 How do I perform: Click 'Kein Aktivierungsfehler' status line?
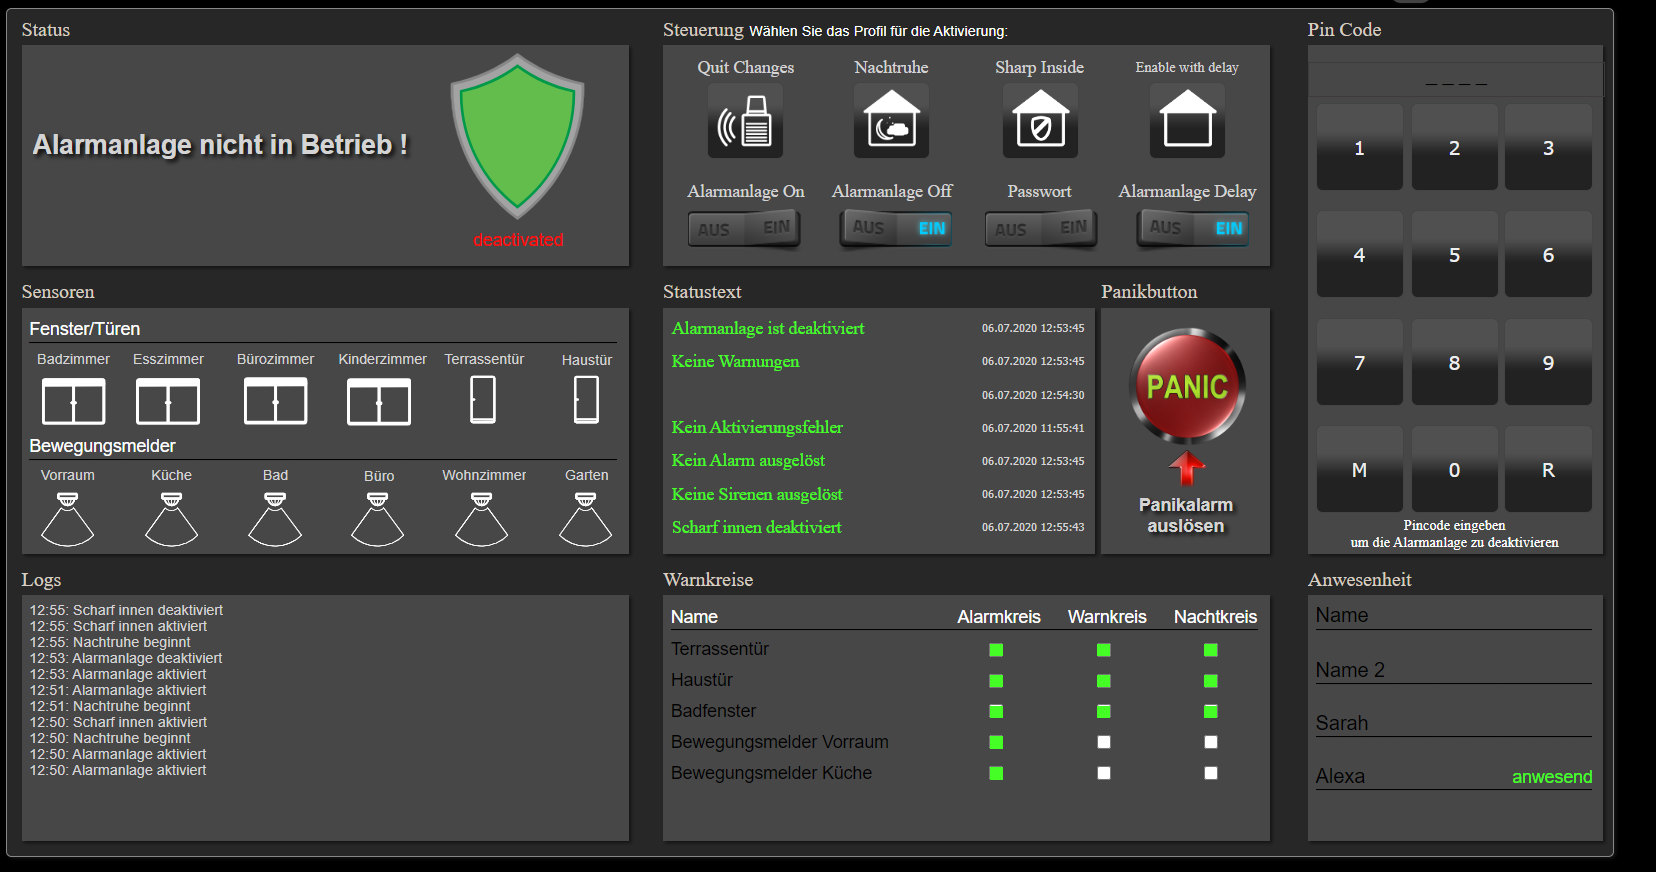[x=757, y=427]
